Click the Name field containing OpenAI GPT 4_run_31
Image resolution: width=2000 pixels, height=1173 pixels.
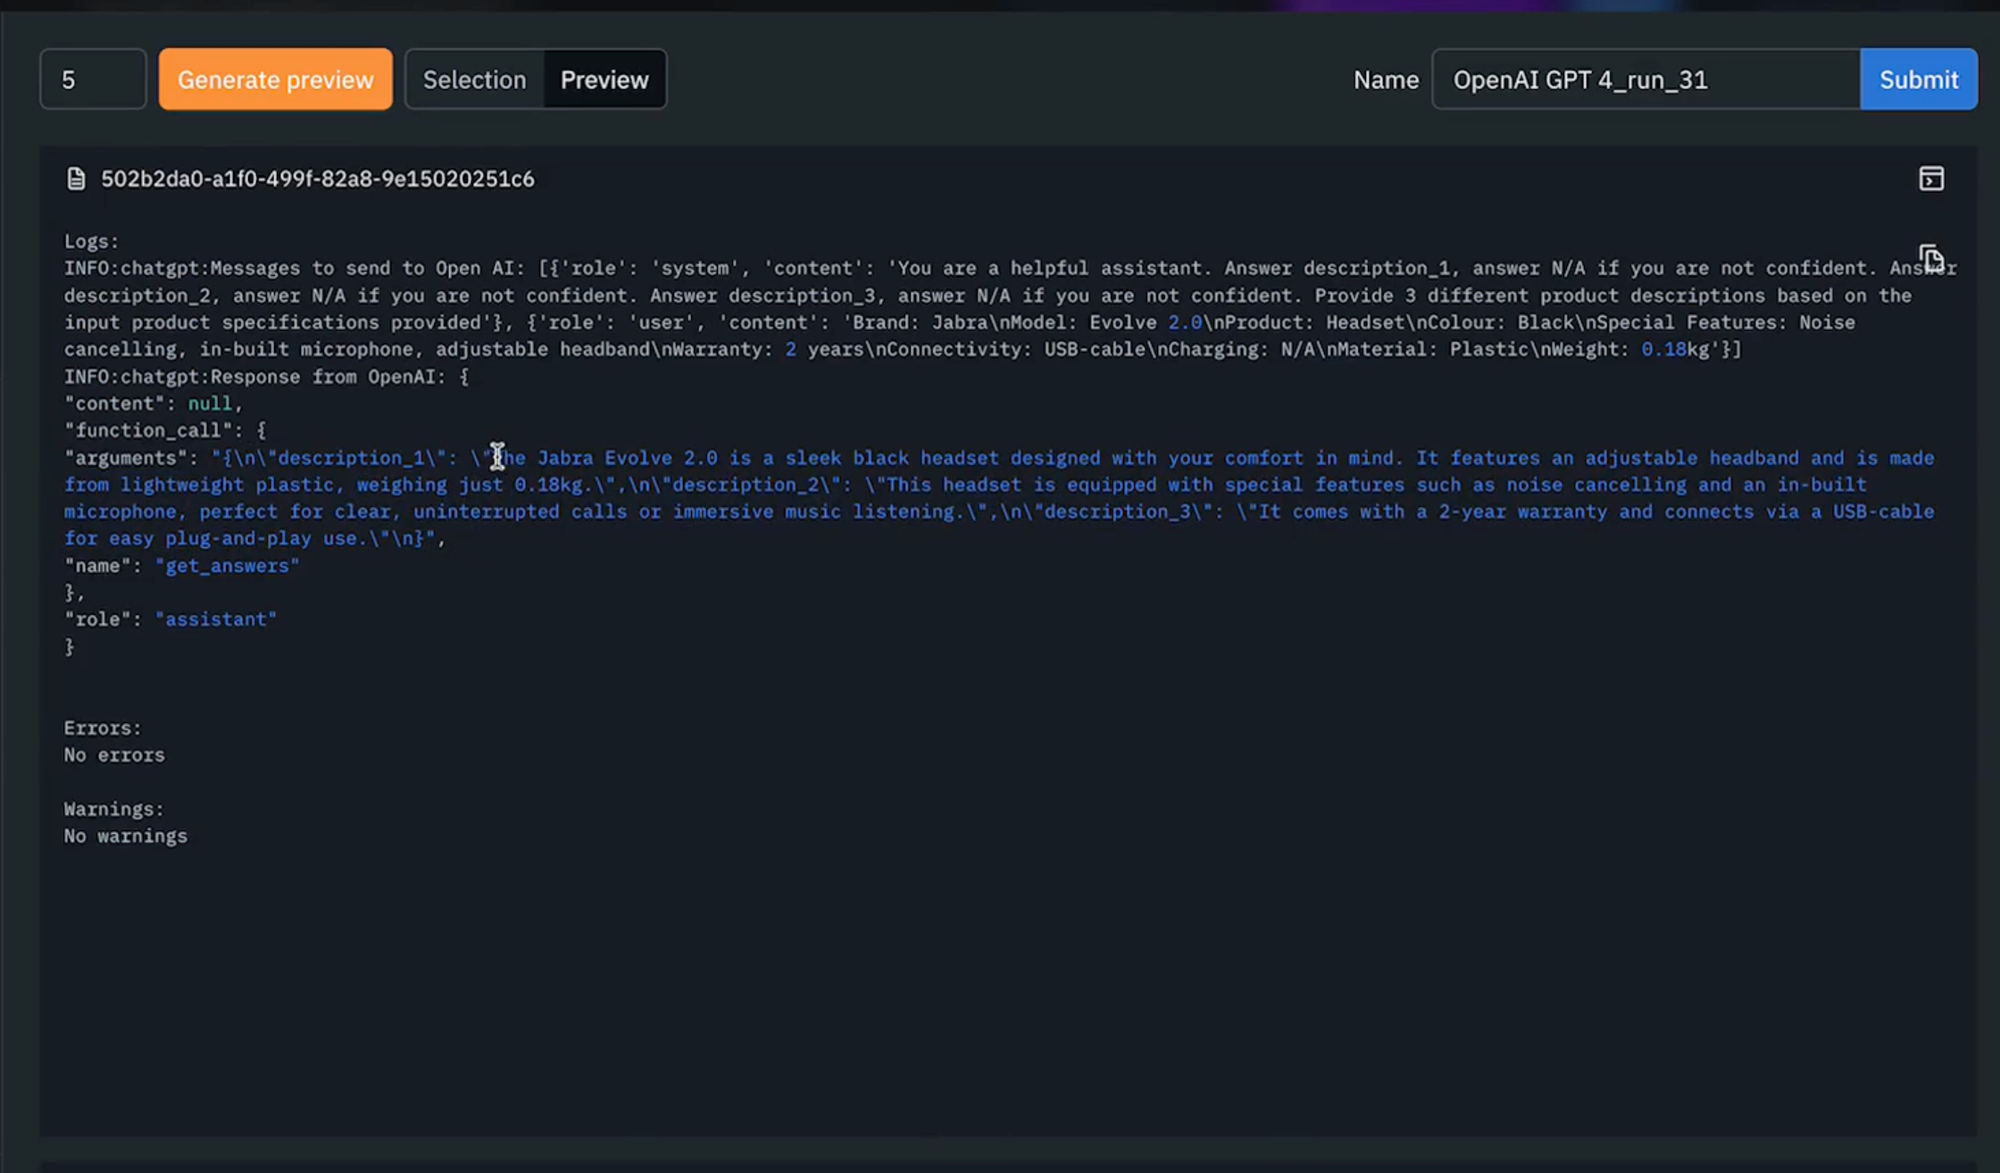coord(1645,80)
